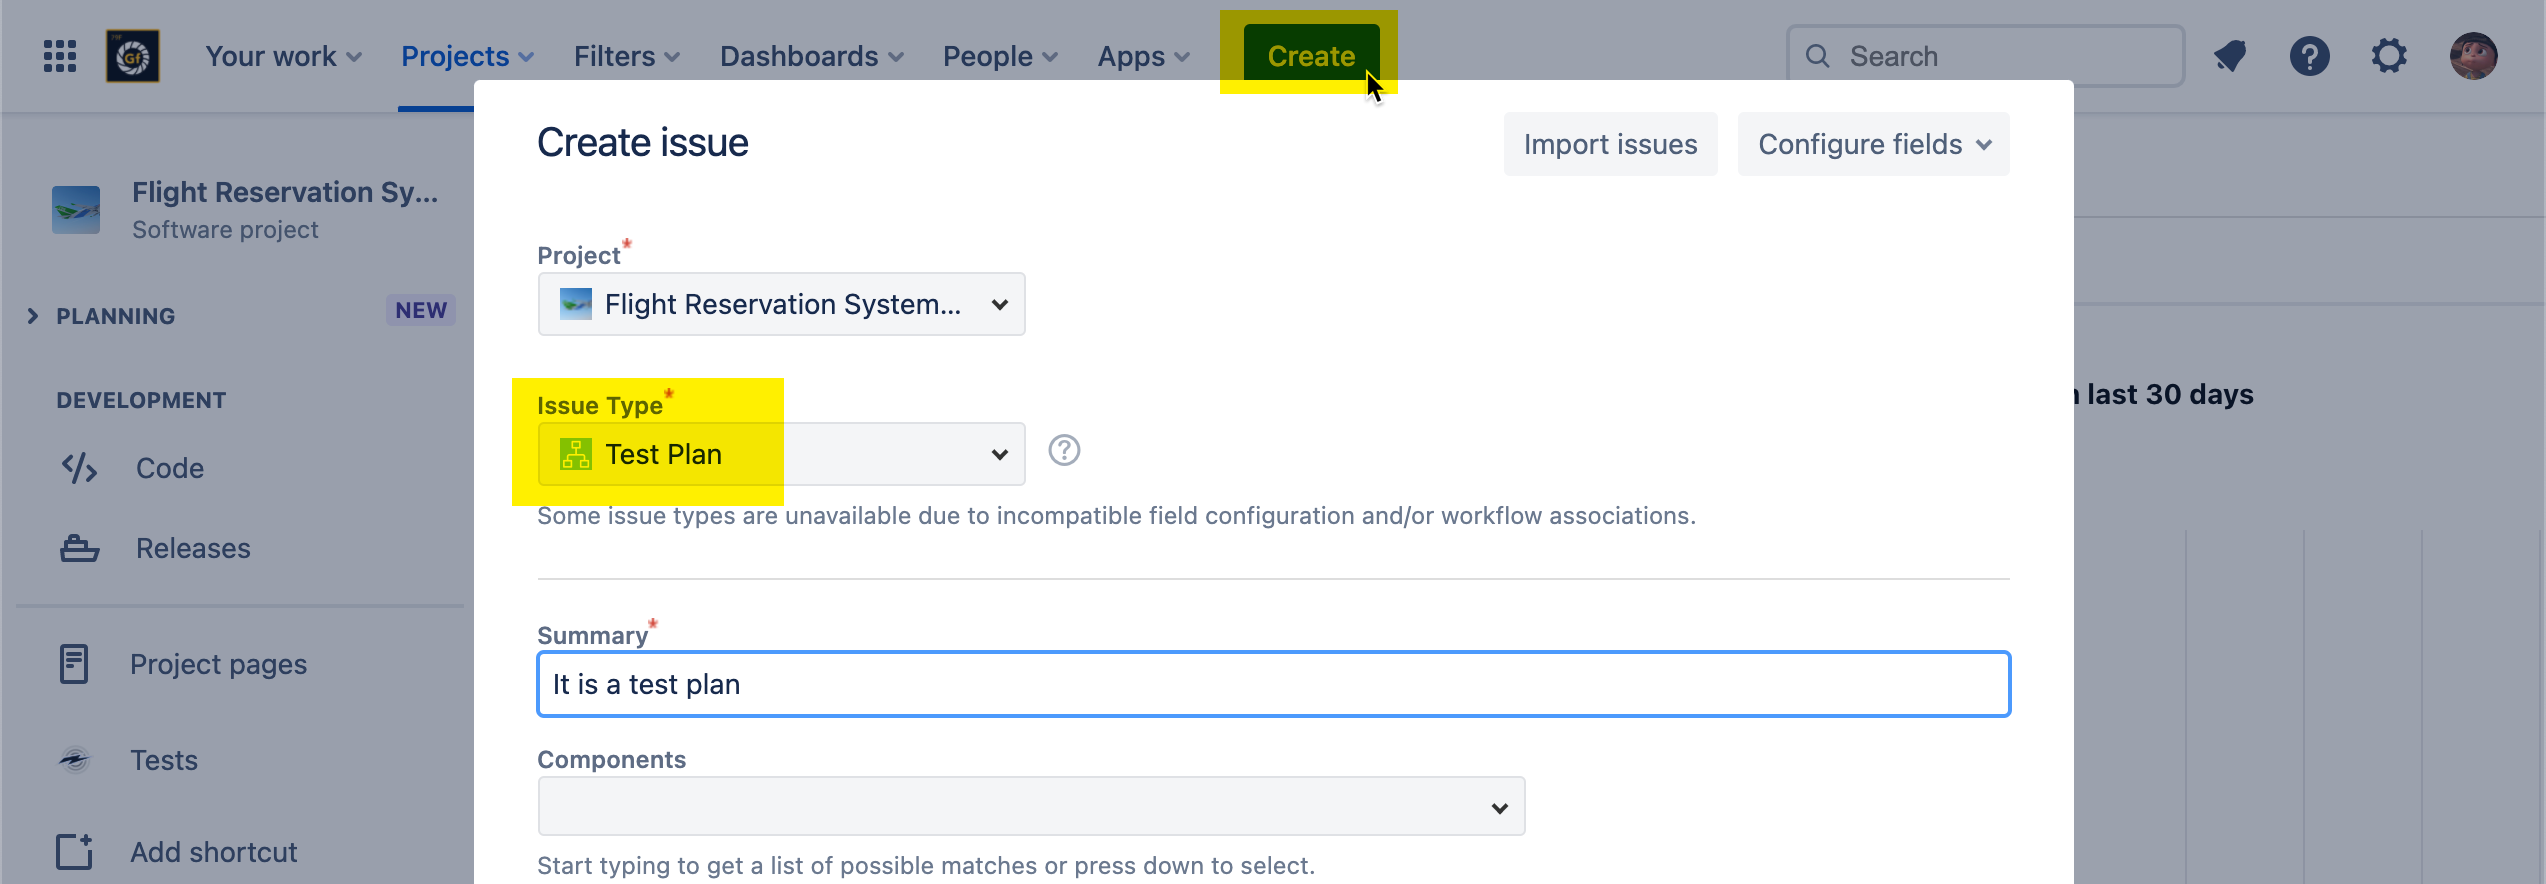Screen dimensions: 2546x884
Task: Open Code in the sidebar
Action: (x=169, y=468)
